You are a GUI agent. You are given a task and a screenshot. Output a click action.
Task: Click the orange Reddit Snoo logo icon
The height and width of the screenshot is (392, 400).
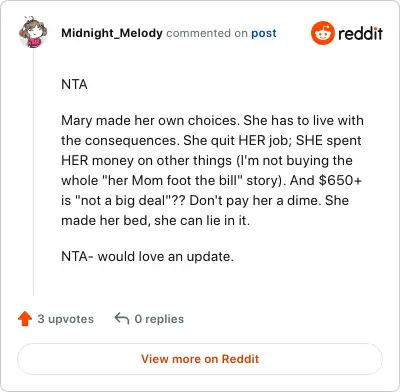tap(322, 33)
